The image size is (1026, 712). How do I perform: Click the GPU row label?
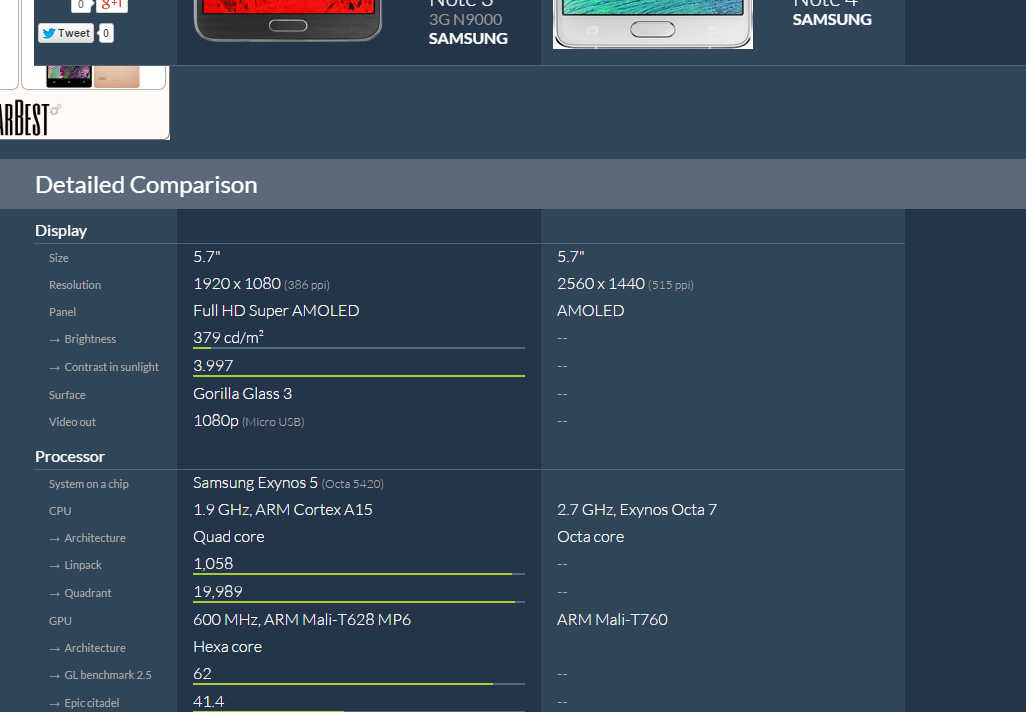coord(60,621)
